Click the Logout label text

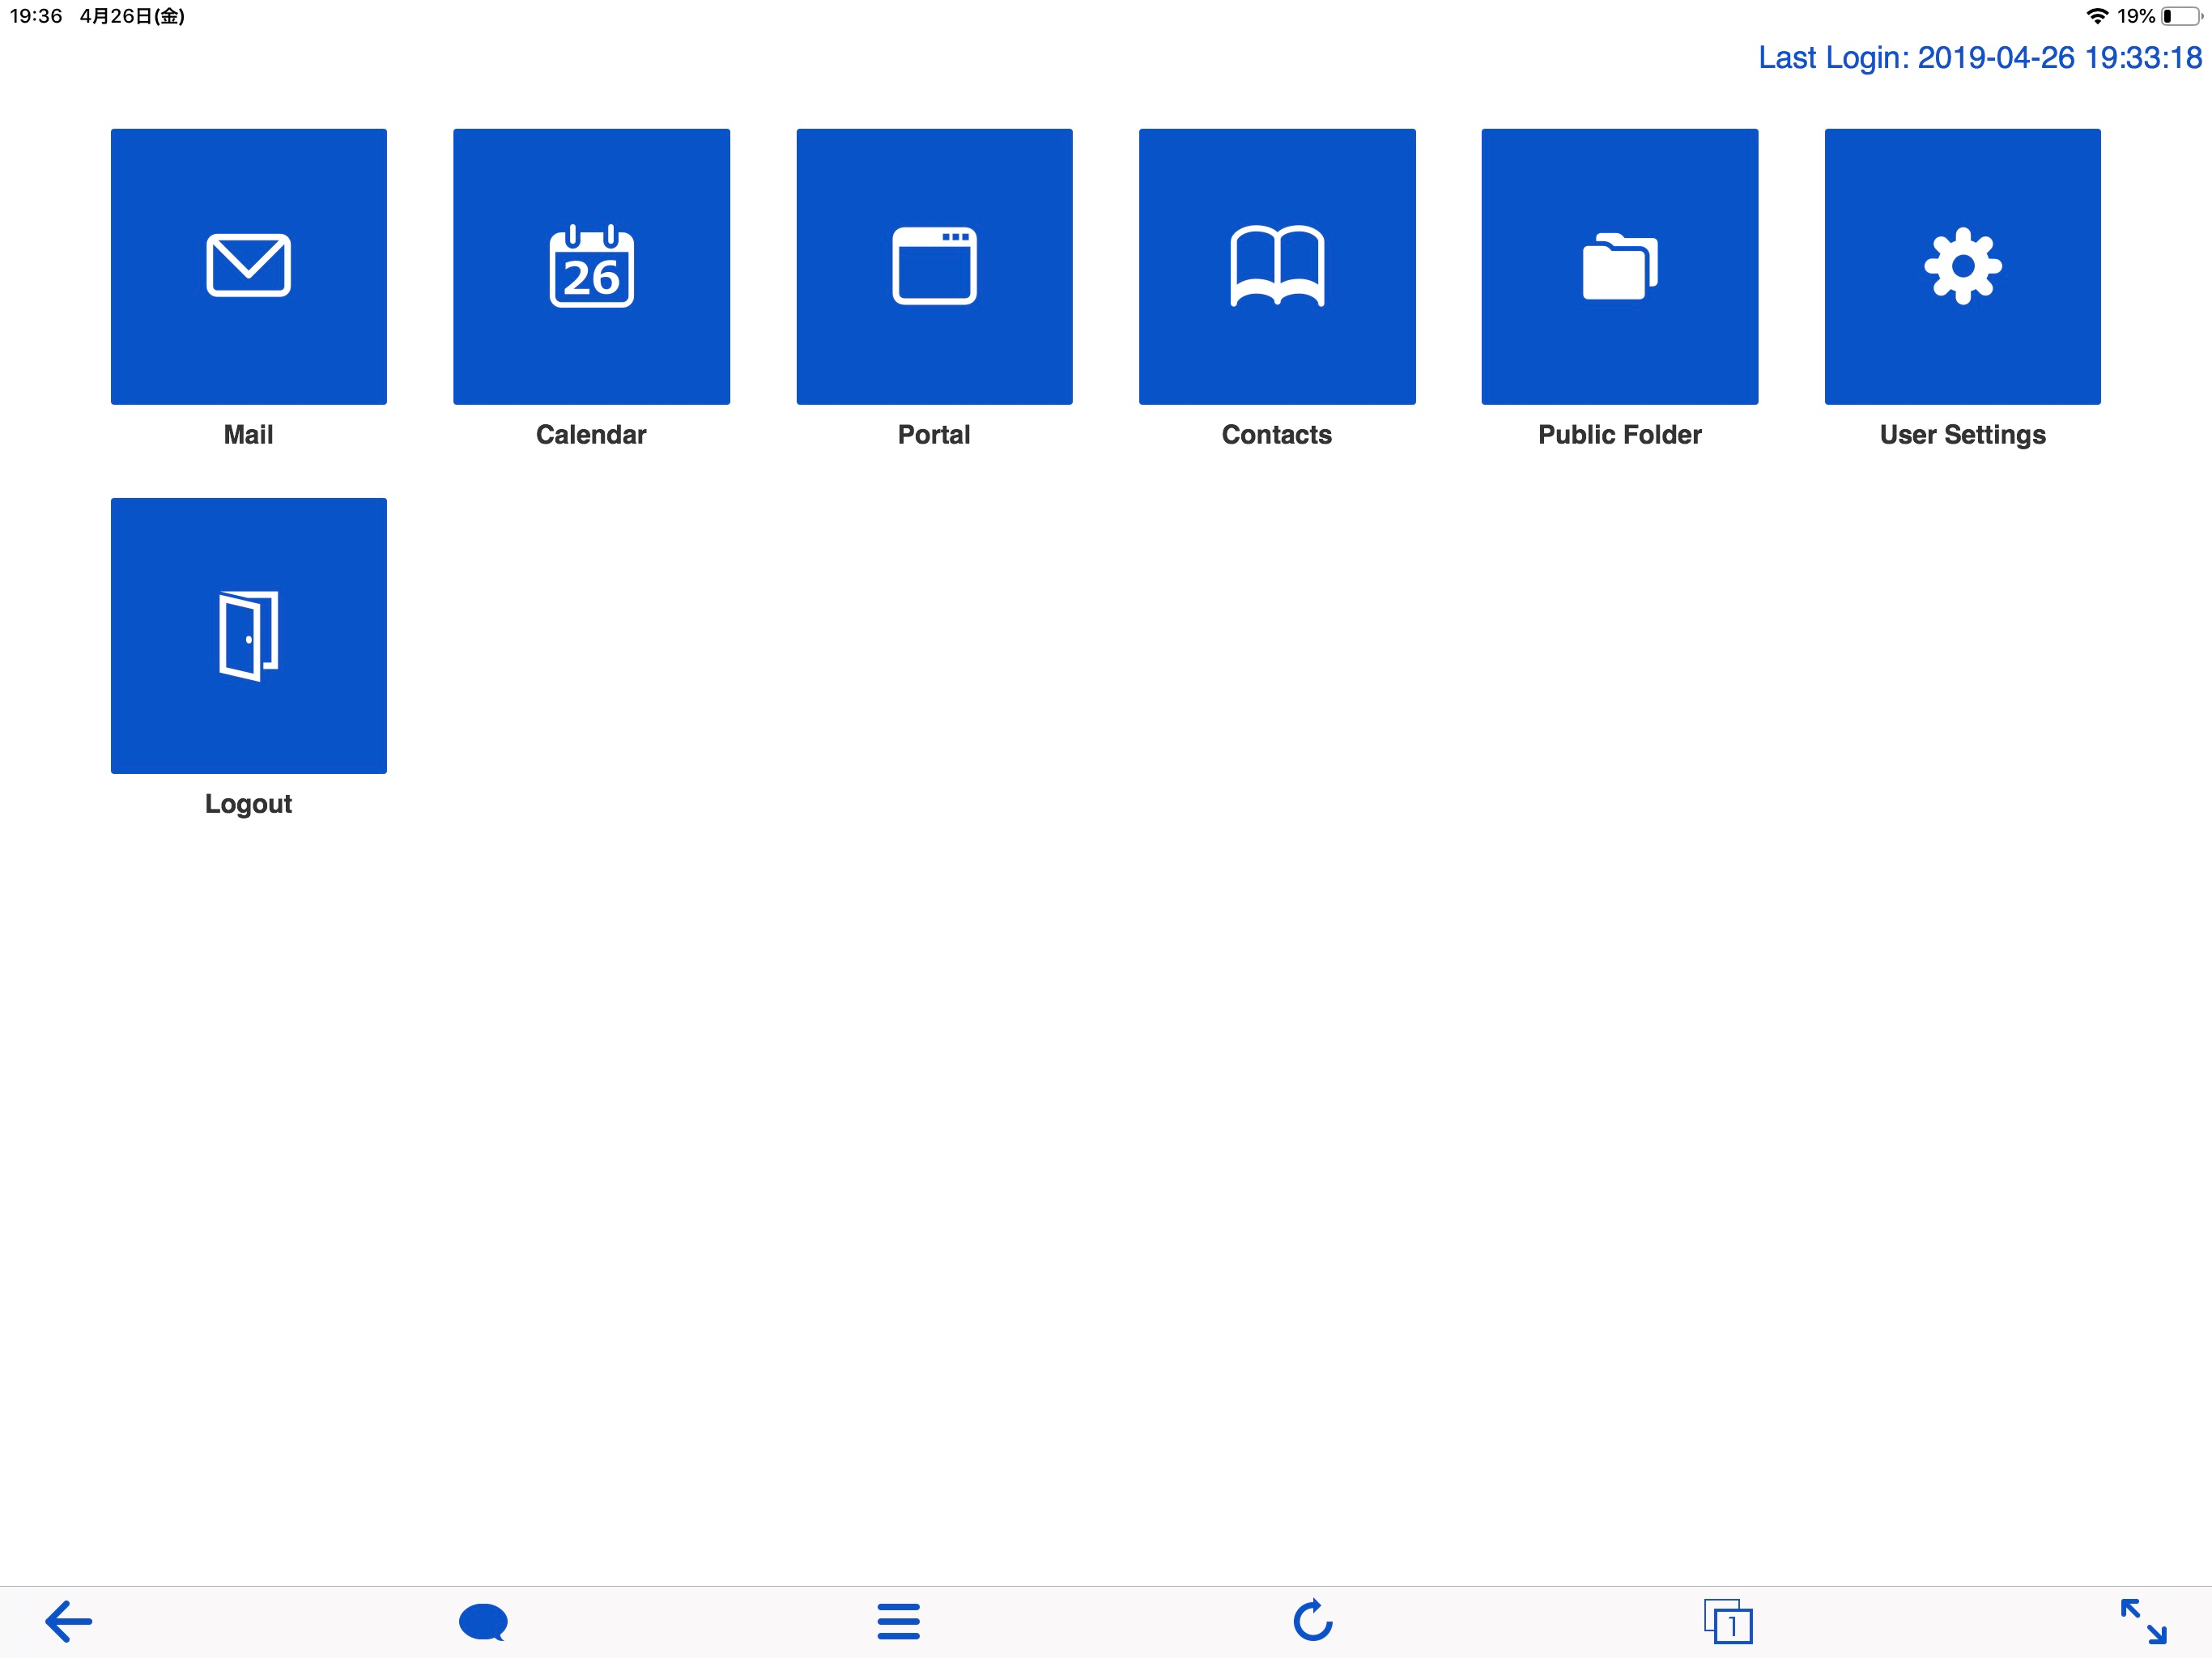248,804
